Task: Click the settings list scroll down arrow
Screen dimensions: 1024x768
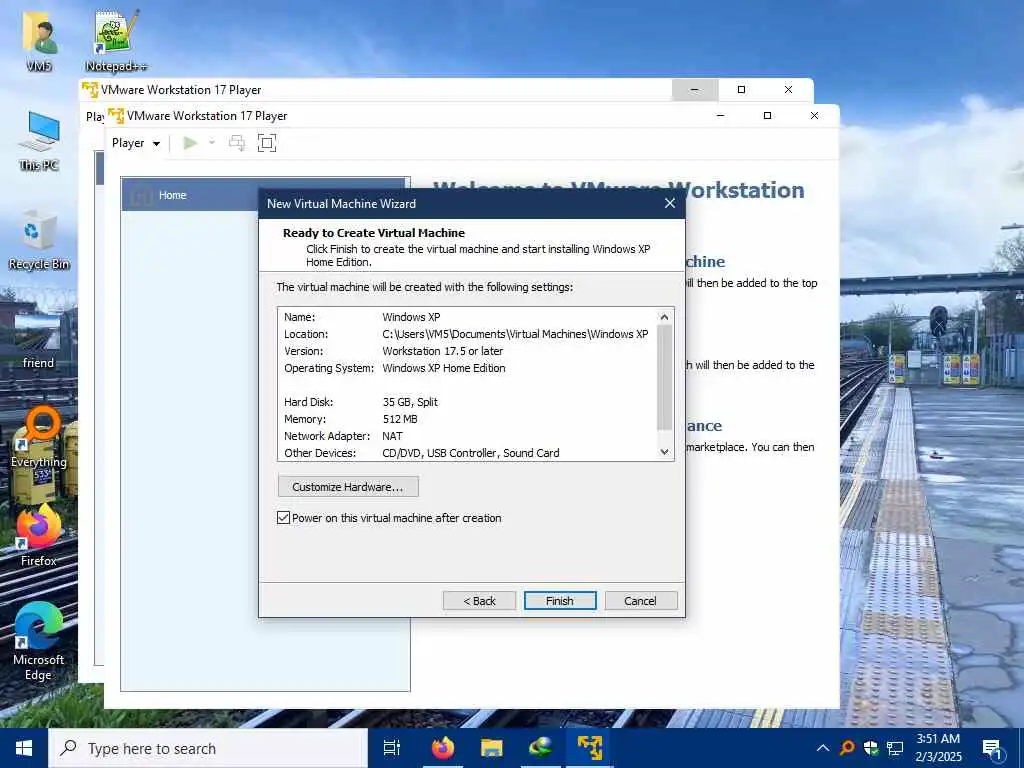Action: (664, 452)
